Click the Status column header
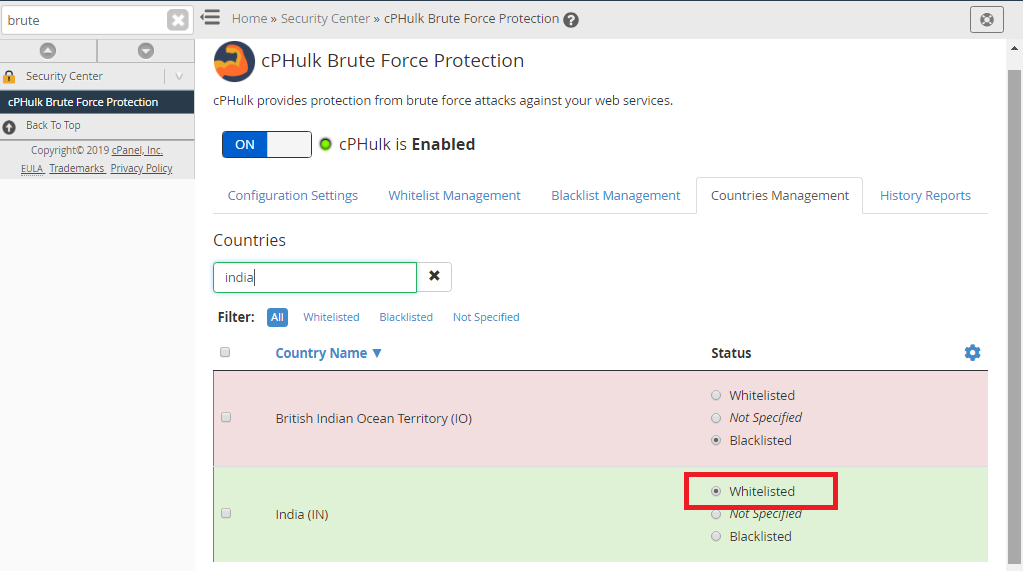Image resolution: width=1023 pixels, height=571 pixels. [731, 353]
